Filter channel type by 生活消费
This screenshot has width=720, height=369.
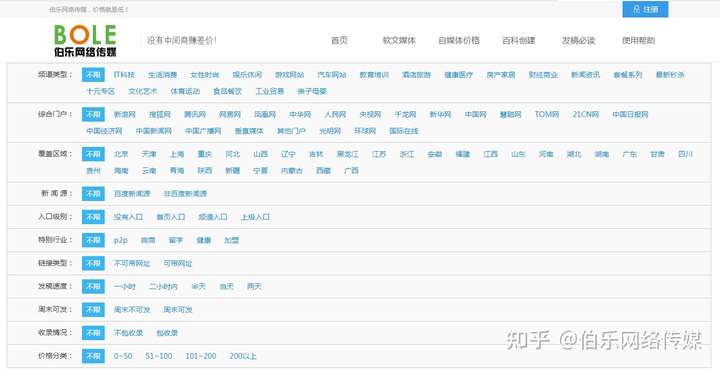pyautogui.click(x=163, y=75)
